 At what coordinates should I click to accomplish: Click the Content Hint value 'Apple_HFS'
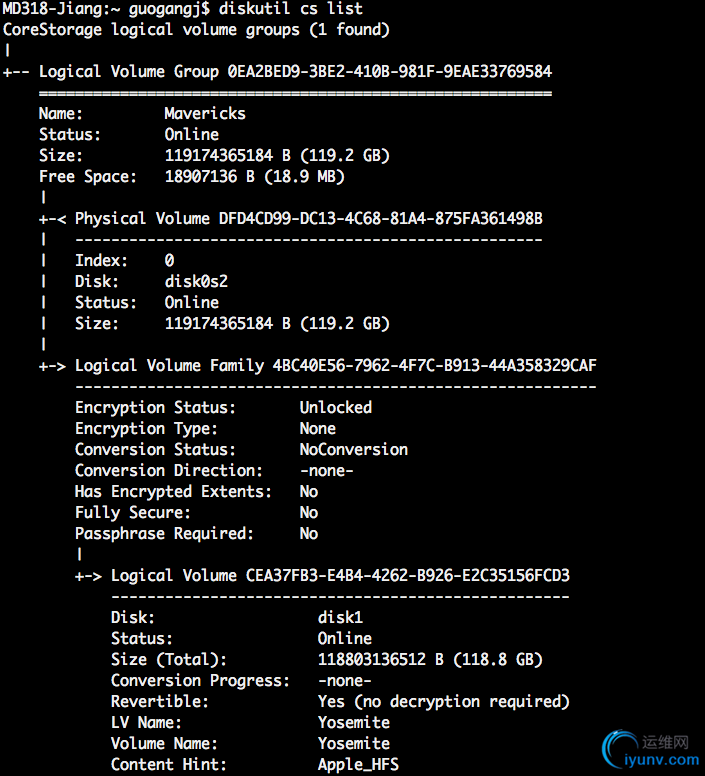tap(358, 765)
